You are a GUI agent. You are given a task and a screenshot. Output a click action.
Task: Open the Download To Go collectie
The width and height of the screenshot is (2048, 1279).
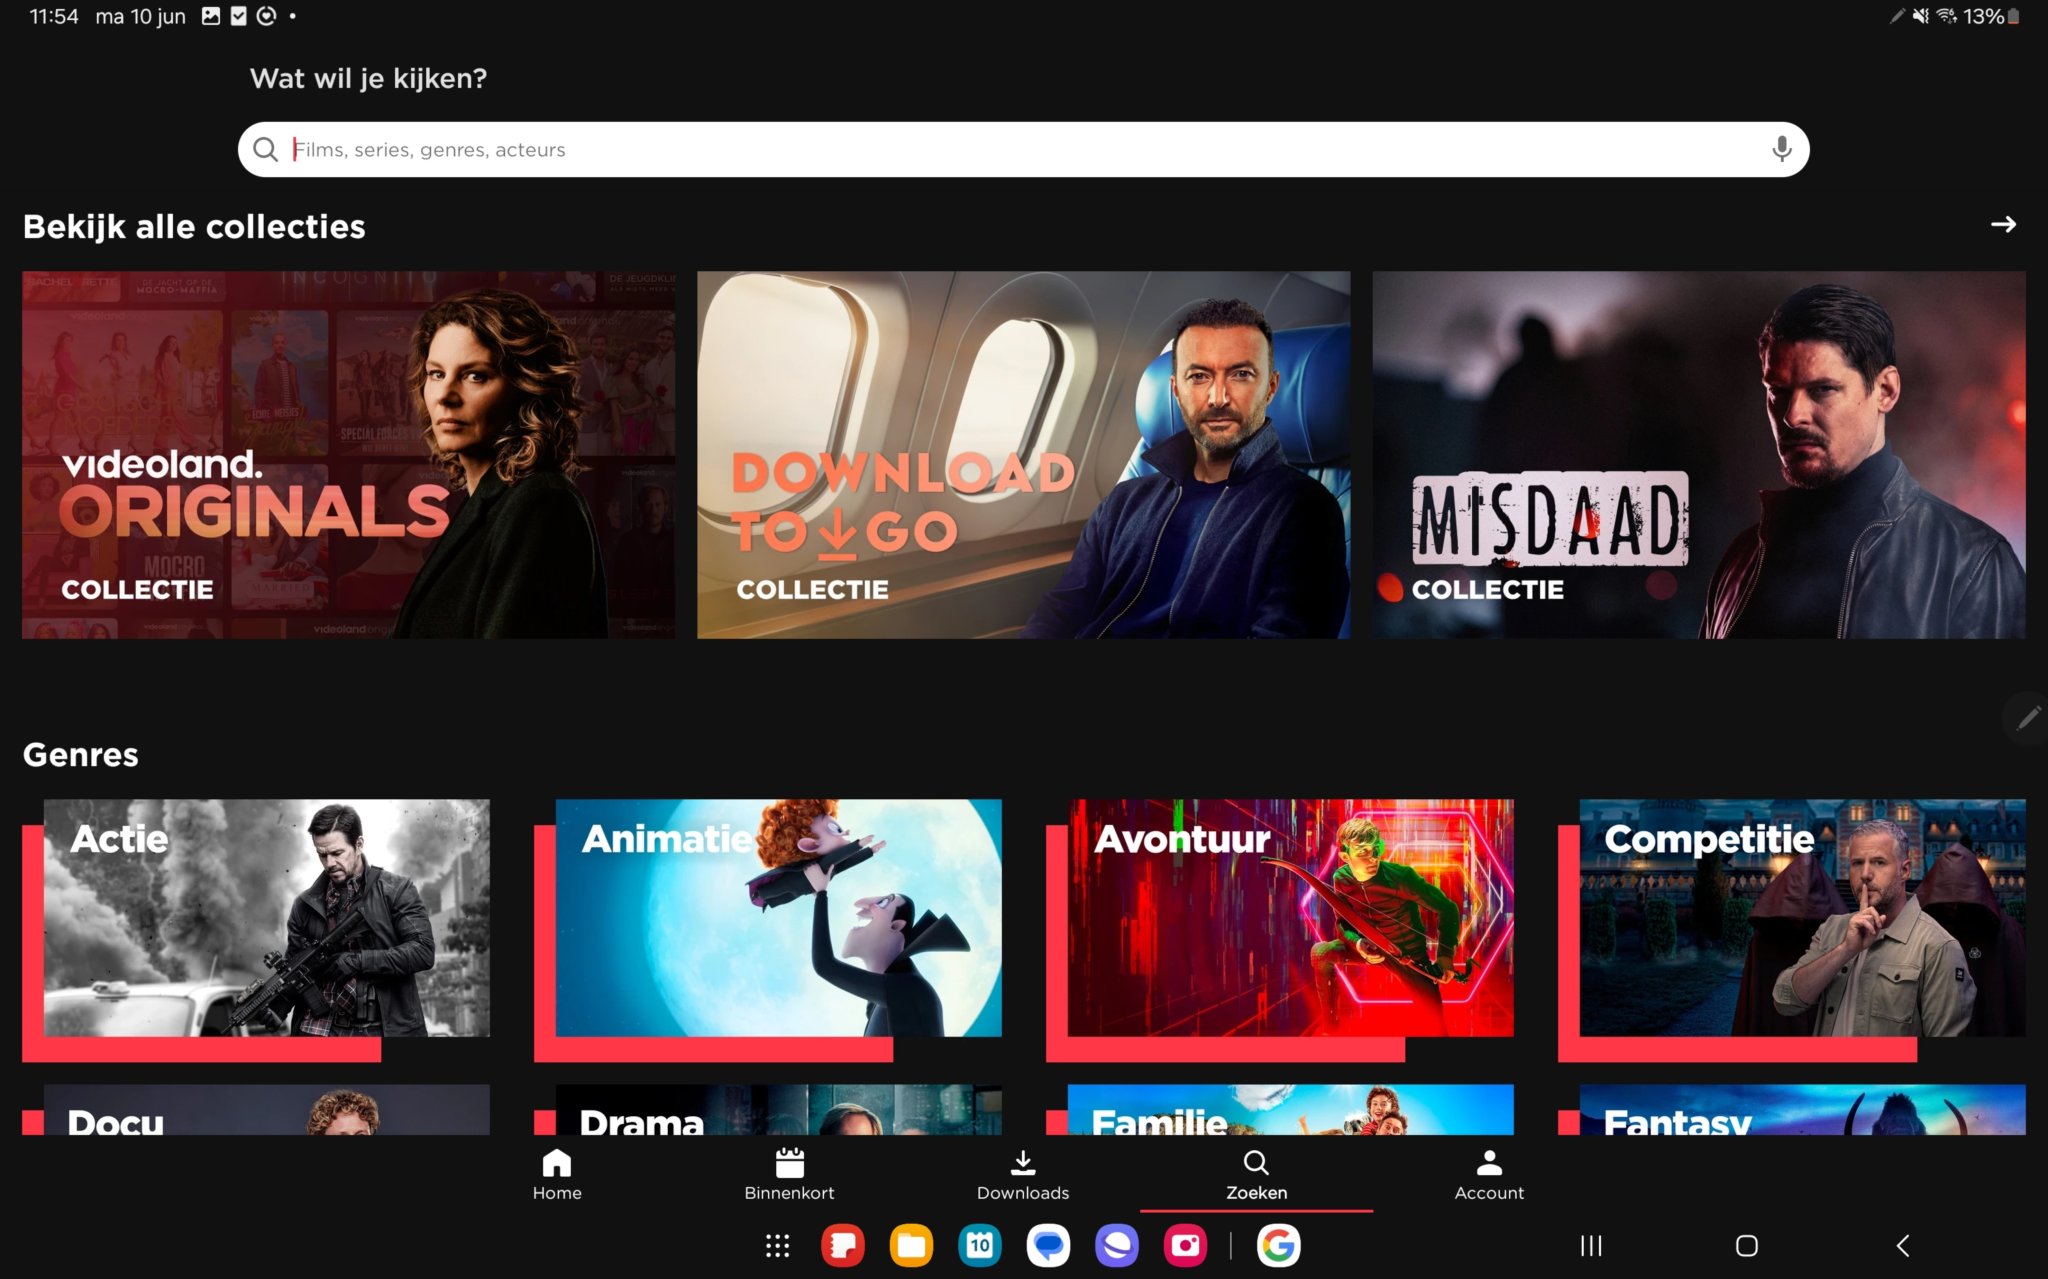[x=1023, y=455]
